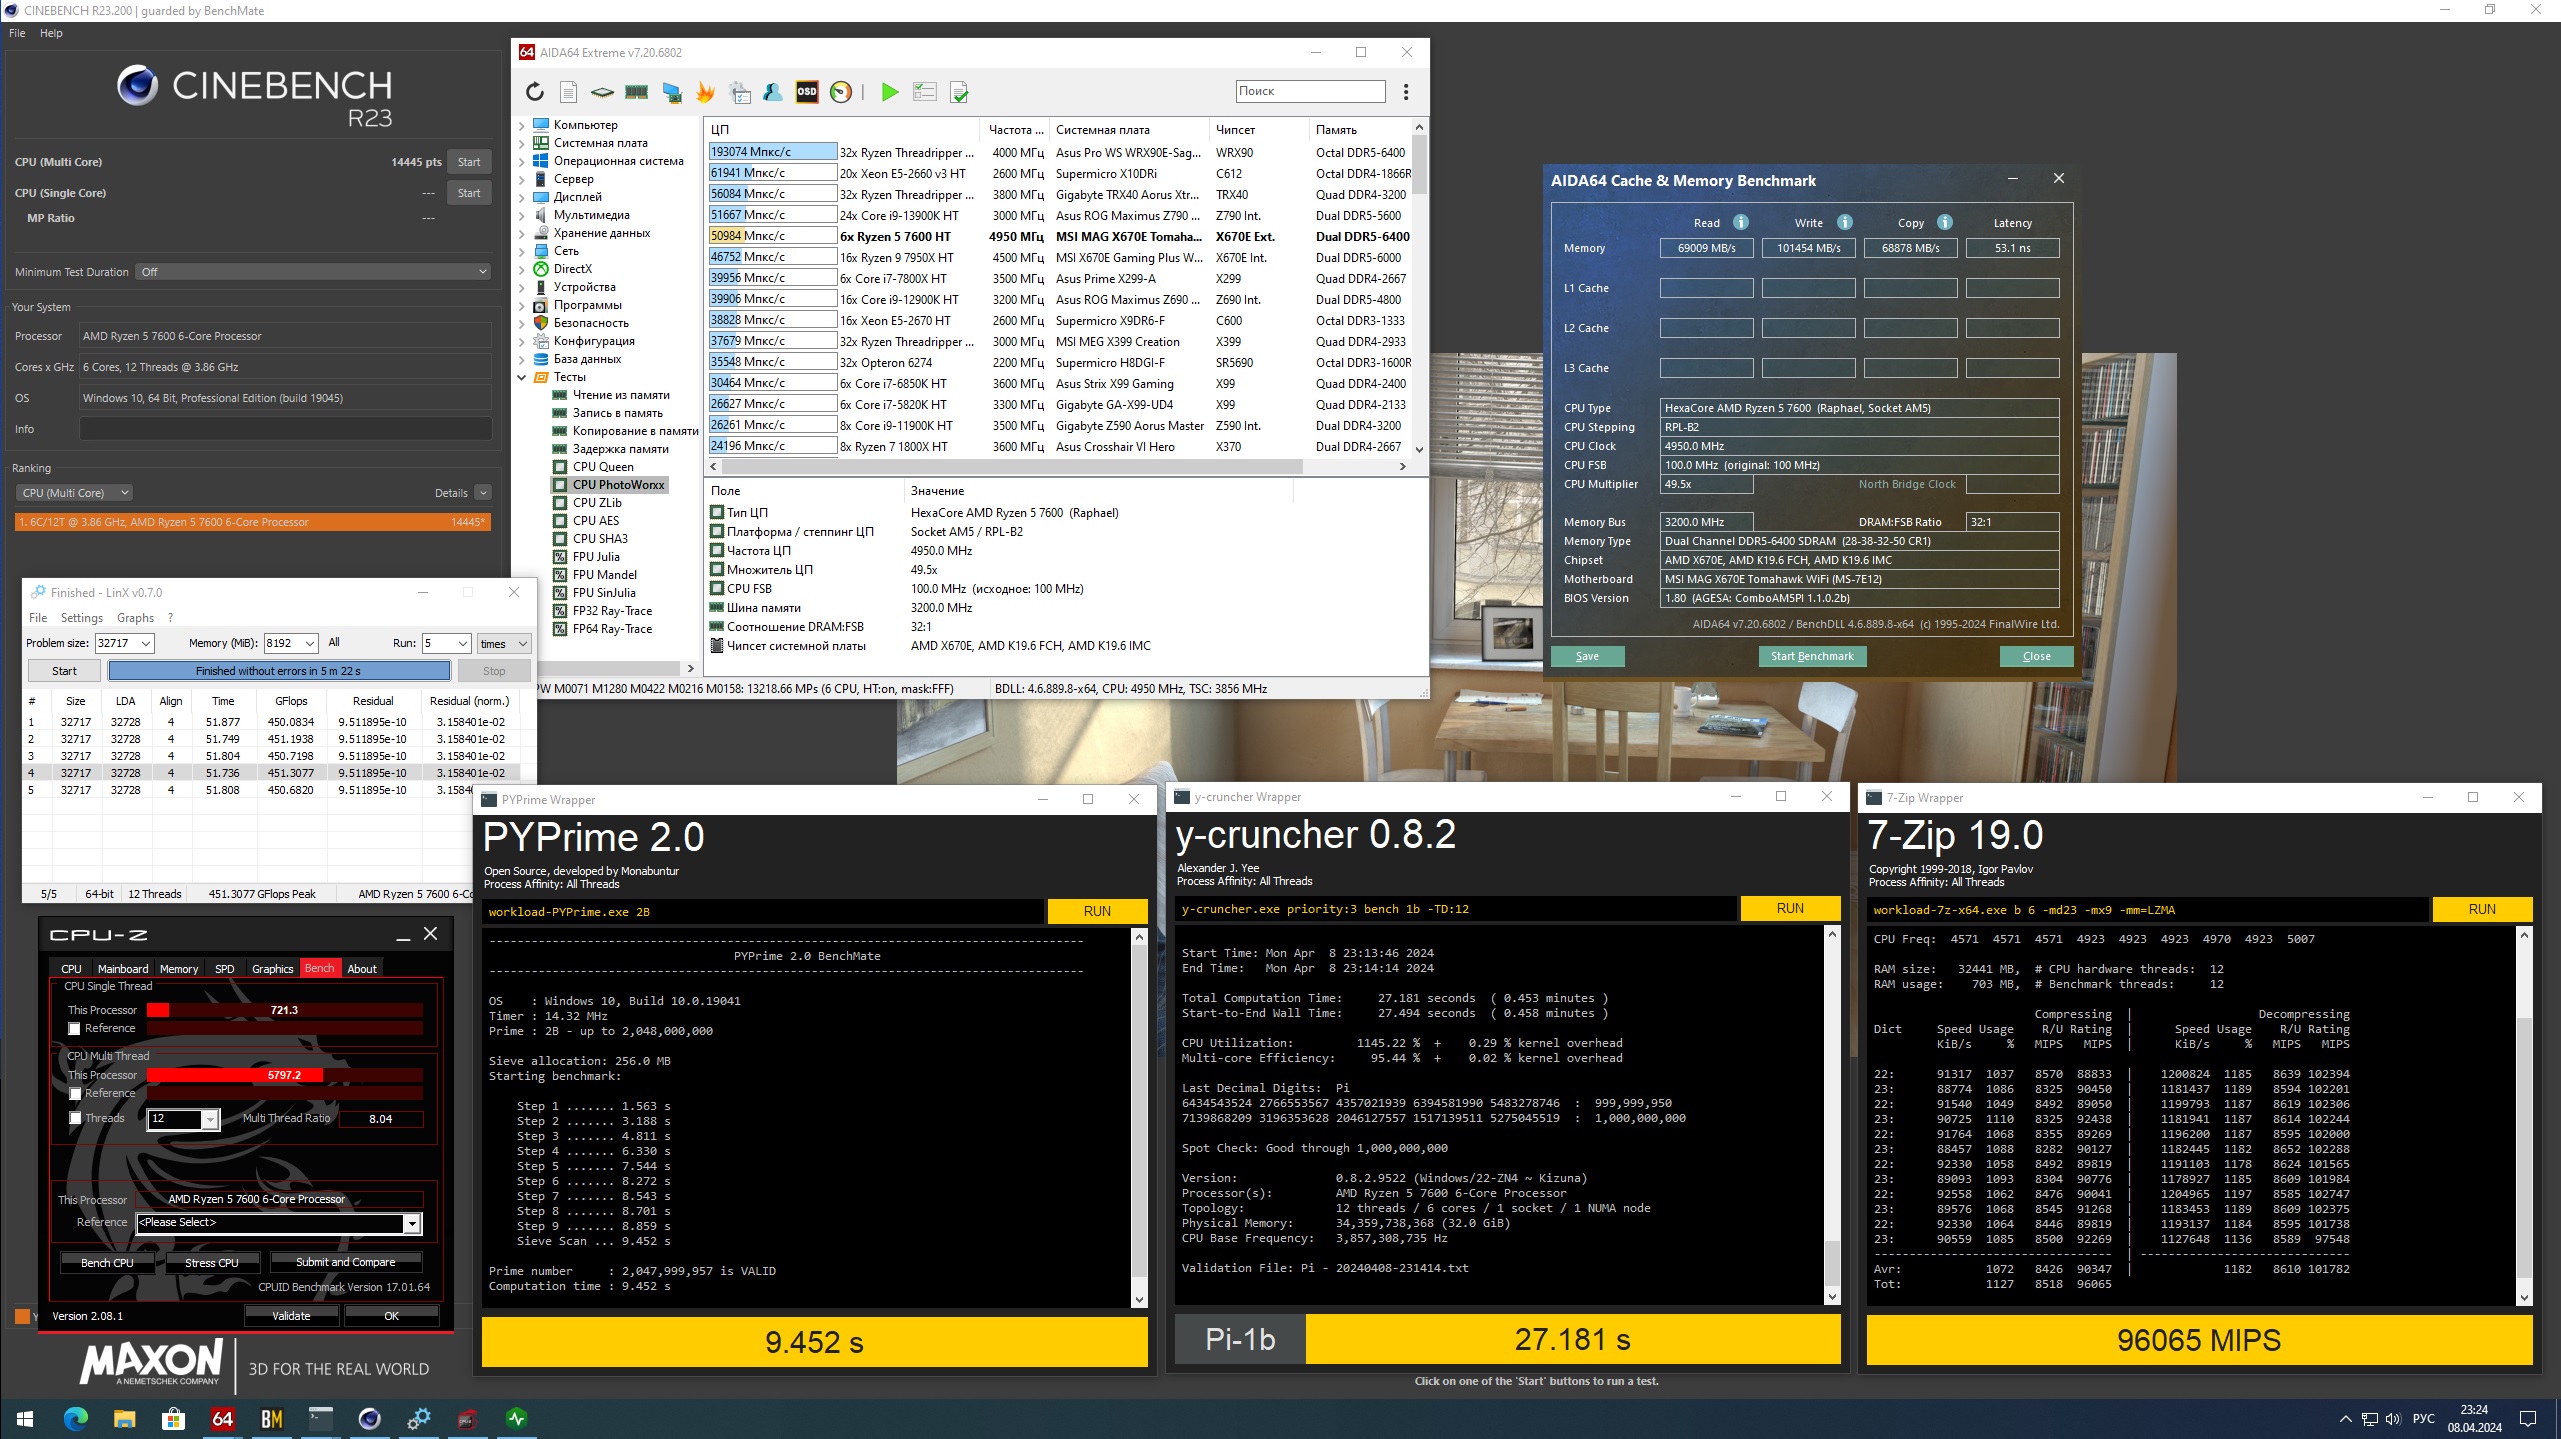2561x1439 pixels.
Task: Switch to the Mainboard tab in CPU-Z
Action: click(122, 968)
